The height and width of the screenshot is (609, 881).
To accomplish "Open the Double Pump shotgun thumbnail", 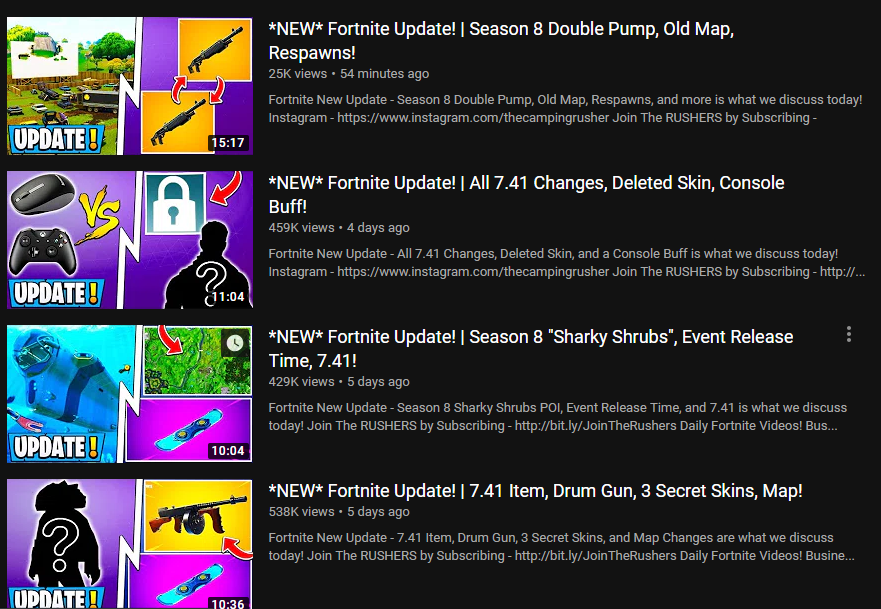I will pyautogui.click(x=130, y=86).
